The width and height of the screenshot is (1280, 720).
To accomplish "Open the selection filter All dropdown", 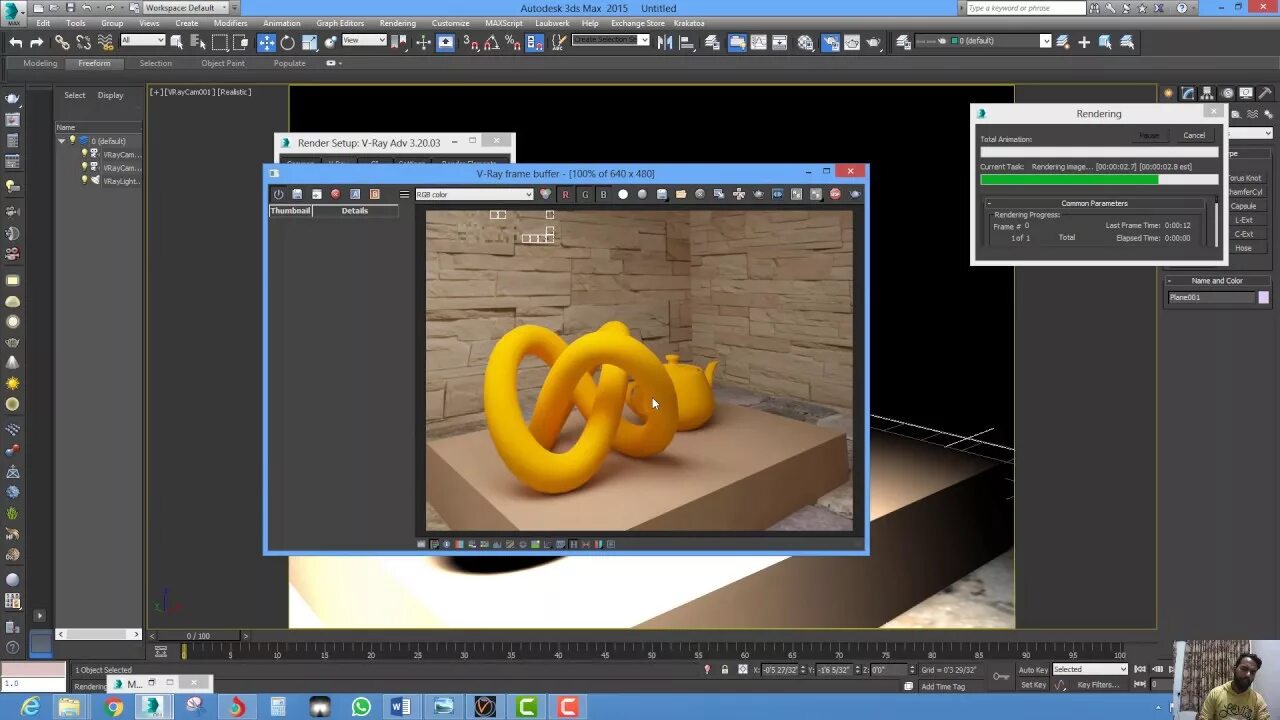I will coord(142,40).
